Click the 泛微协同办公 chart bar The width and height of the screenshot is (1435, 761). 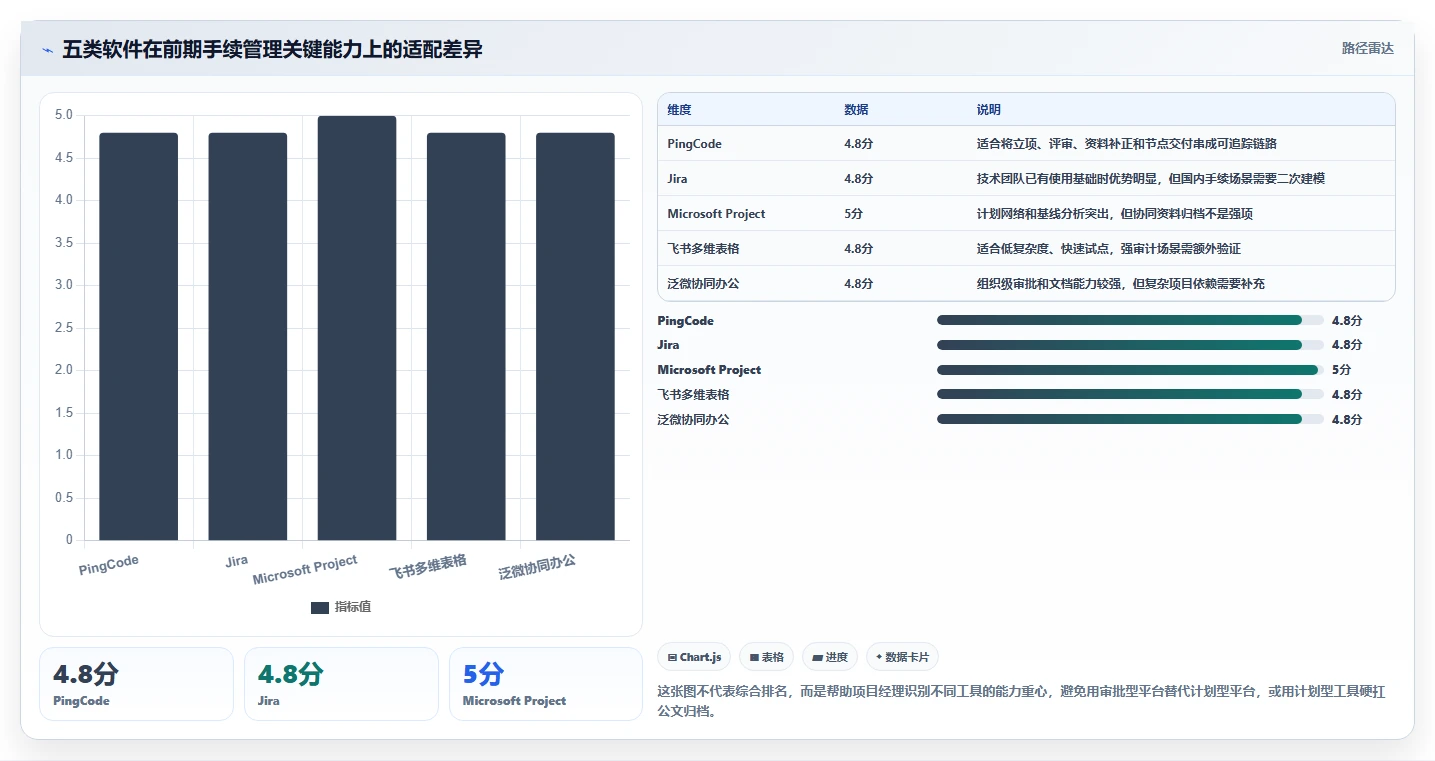pyautogui.click(x=575, y=337)
